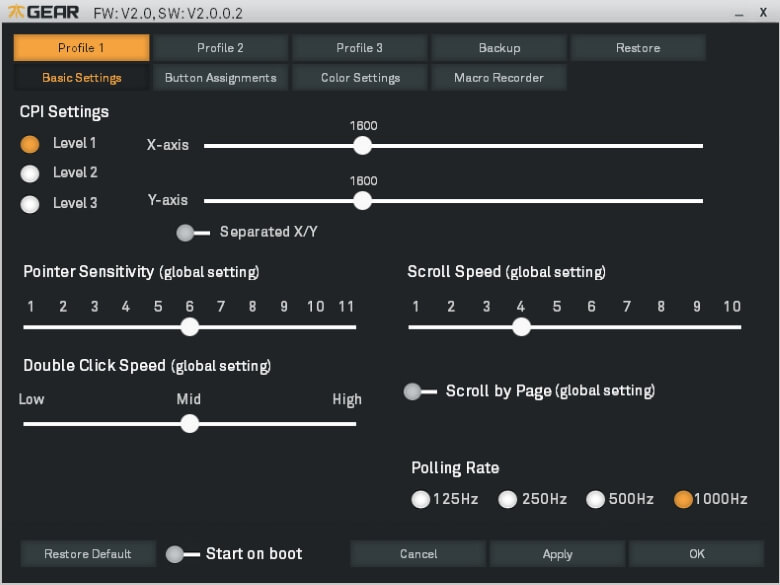The height and width of the screenshot is (585, 780).
Task: Enable Start on boot toggle
Action: coord(177,554)
